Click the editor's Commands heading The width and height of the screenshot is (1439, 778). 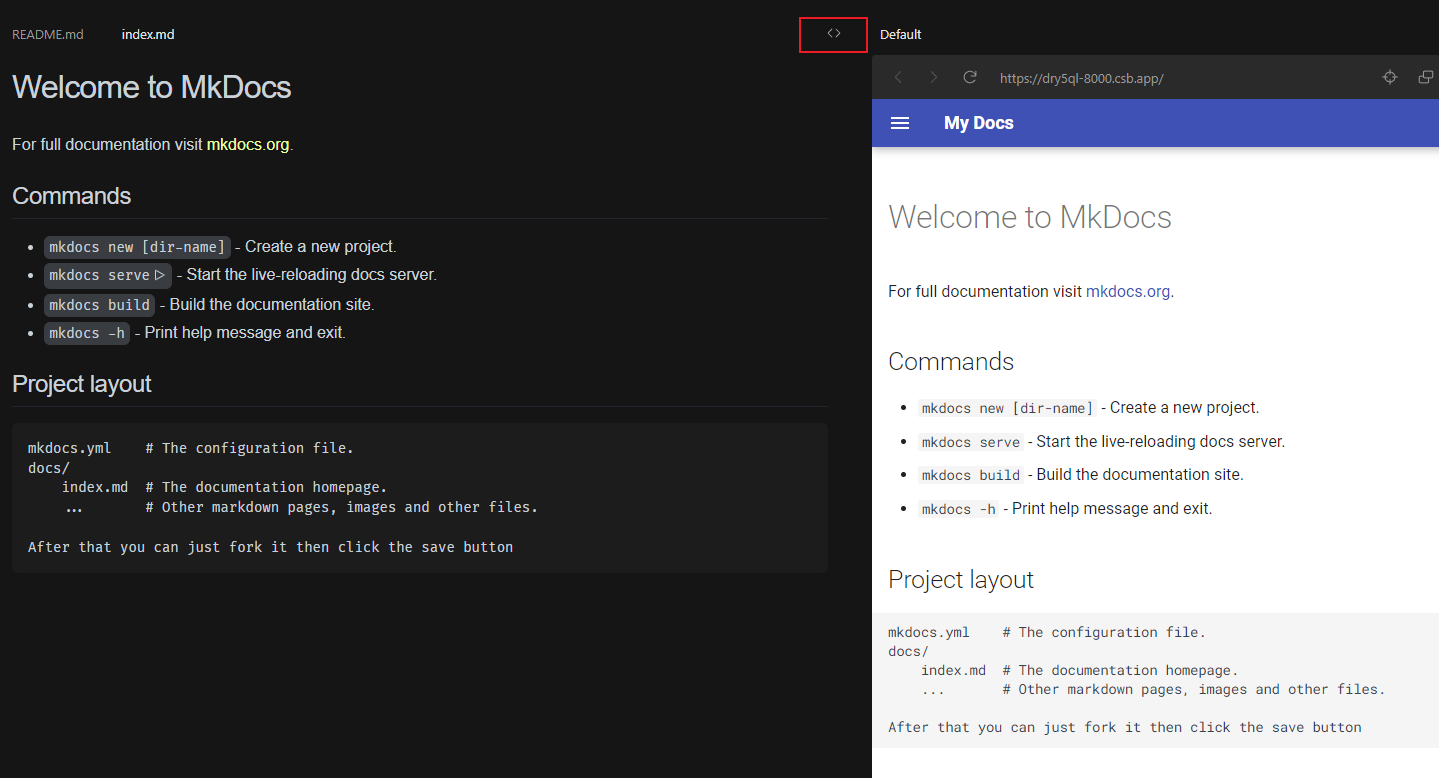pyautogui.click(x=72, y=196)
